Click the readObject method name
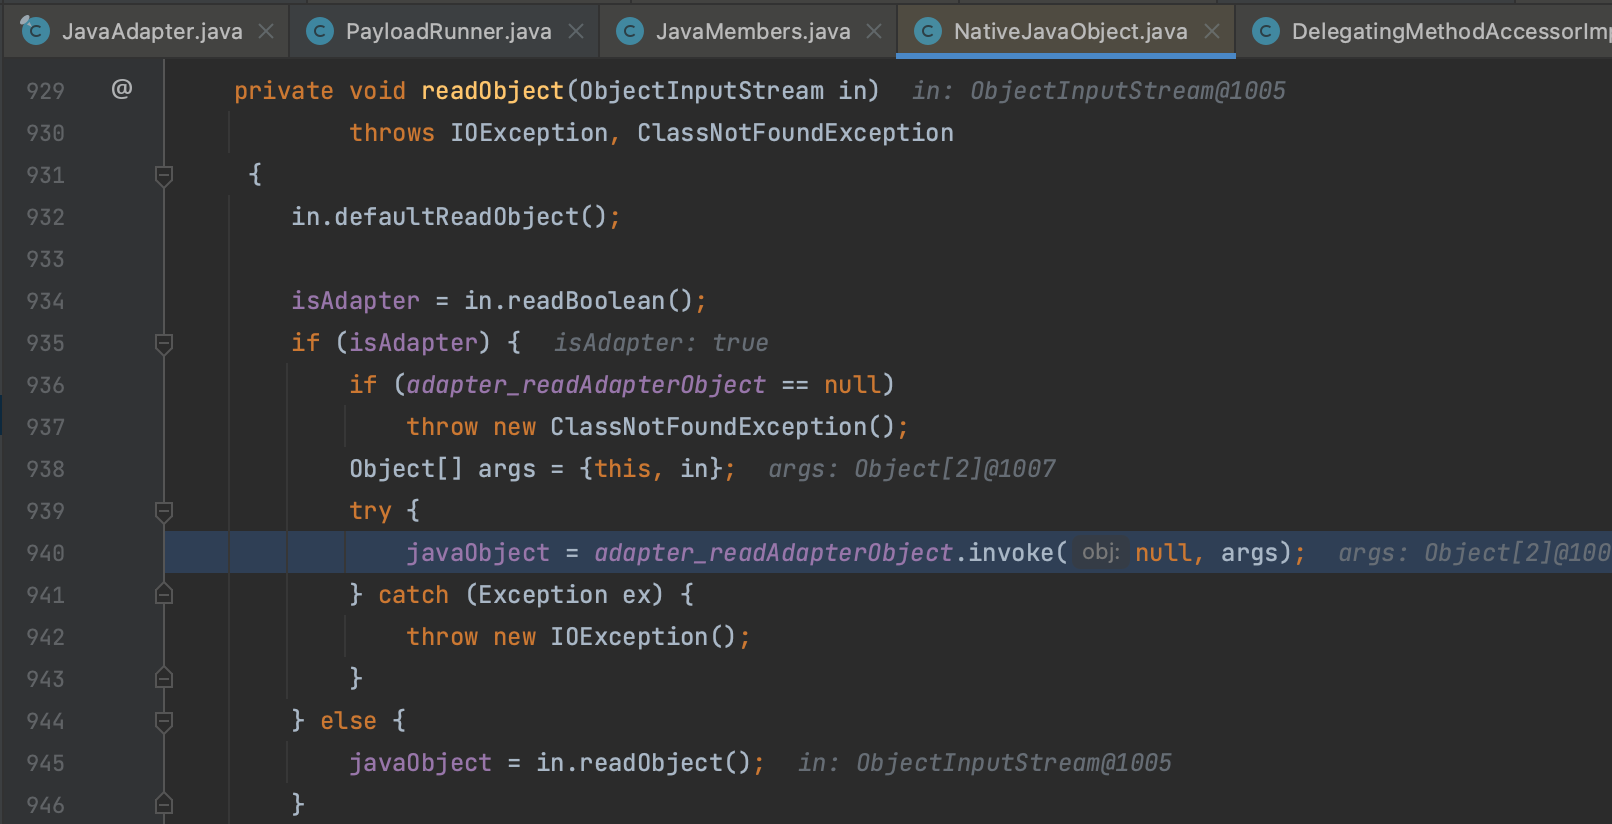1612x824 pixels. (x=492, y=91)
